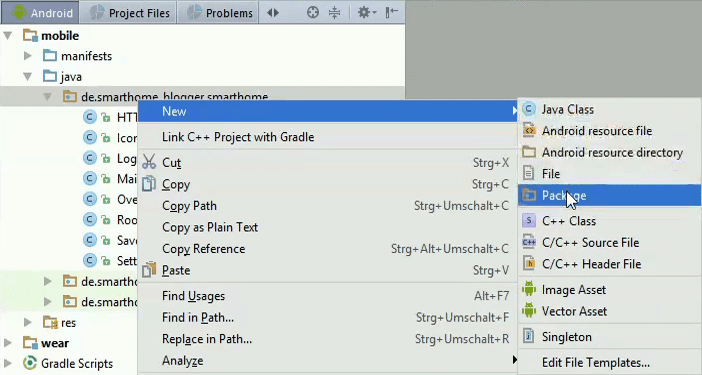Select Cut from the context menu

[328, 162]
